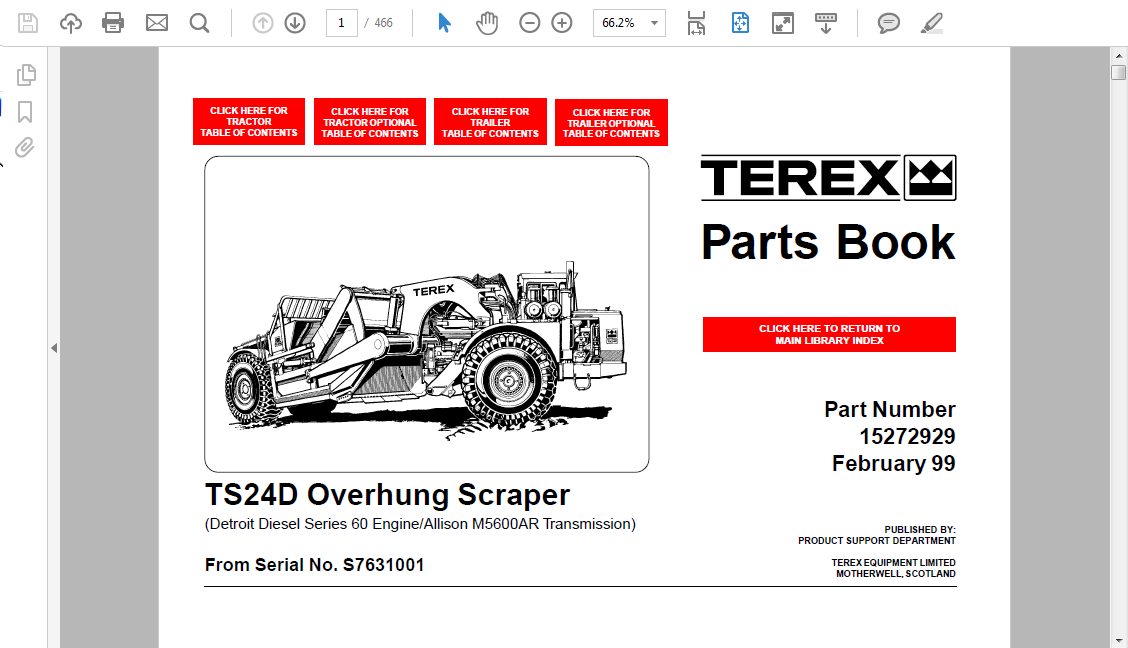The height and width of the screenshot is (648, 1128).
Task: Upload file to cloud icon
Action: click(x=70, y=23)
